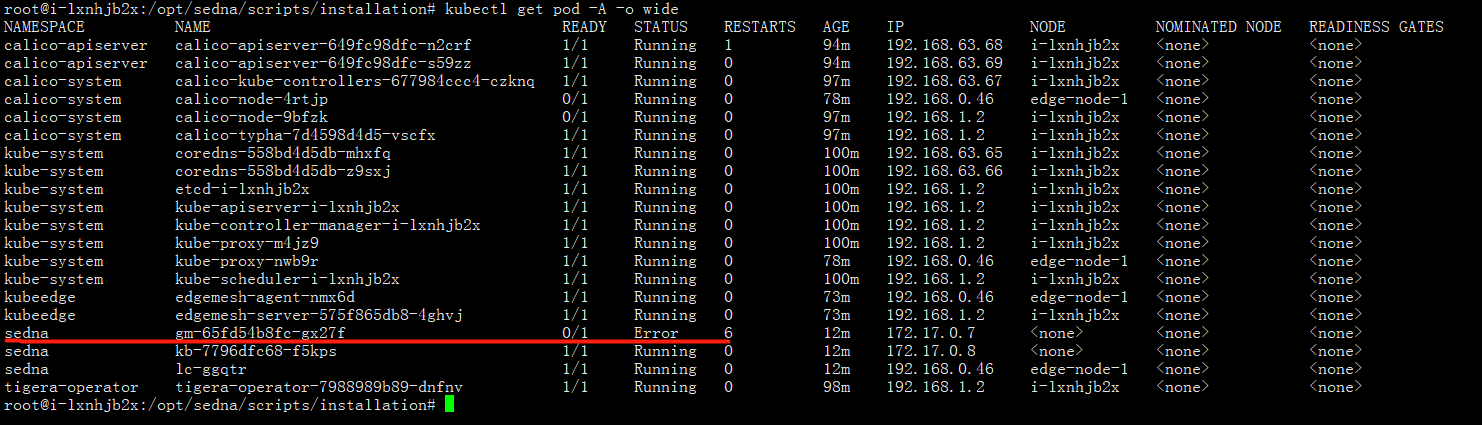The image size is (1482, 425).
Task: Select pod name gm-65fd54b8fc-gx27f
Action: click(x=260, y=333)
